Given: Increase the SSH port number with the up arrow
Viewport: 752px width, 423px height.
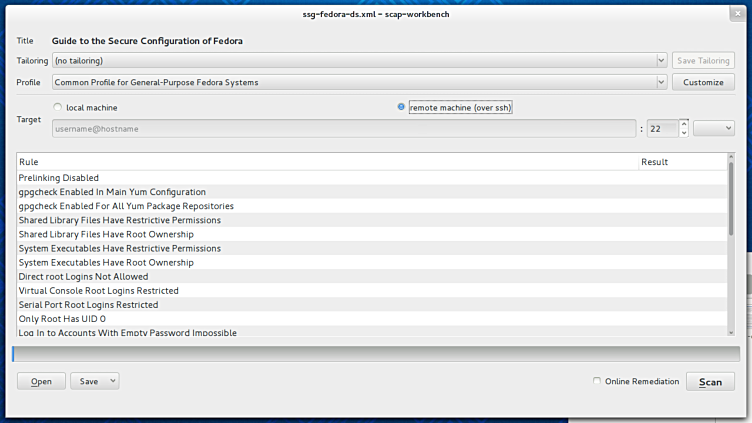Looking at the screenshot, I should [684, 124].
